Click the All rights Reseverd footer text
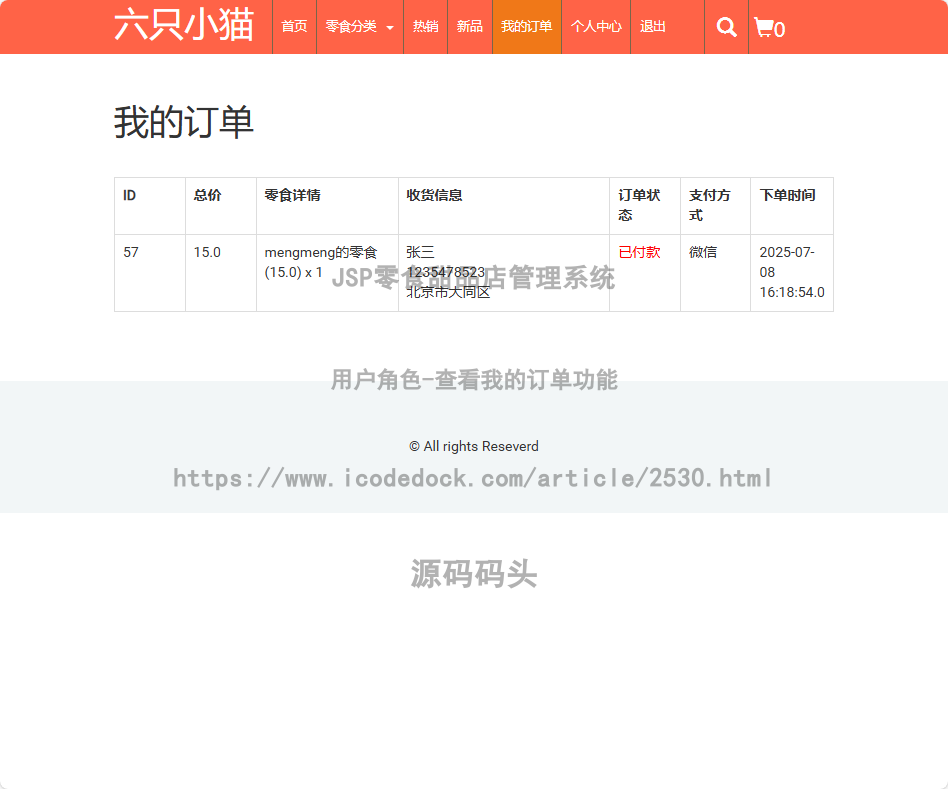948x789 pixels. click(474, 446)
